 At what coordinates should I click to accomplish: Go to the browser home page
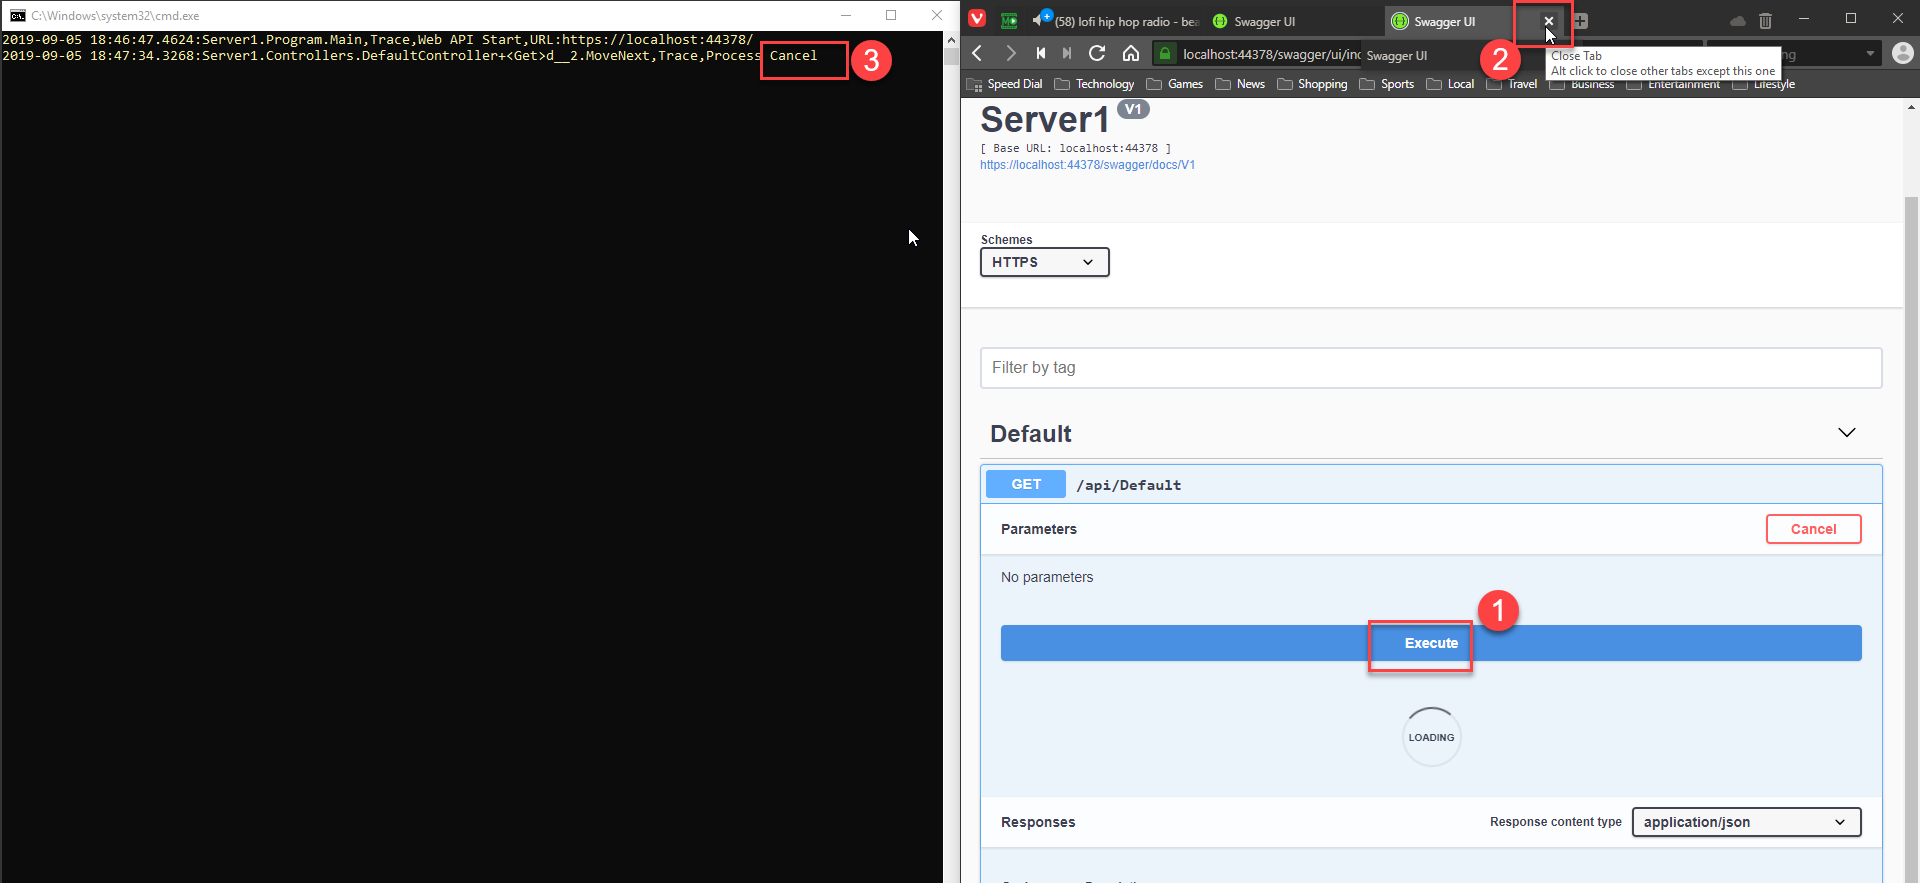click(x=1131, y=53)
